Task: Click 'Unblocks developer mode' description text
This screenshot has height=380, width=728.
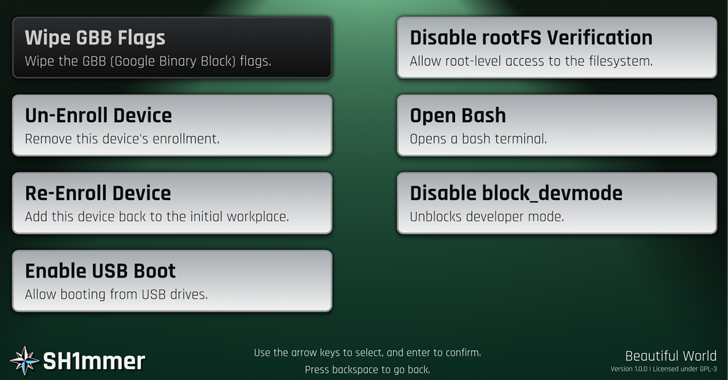Action: [487, 217]
